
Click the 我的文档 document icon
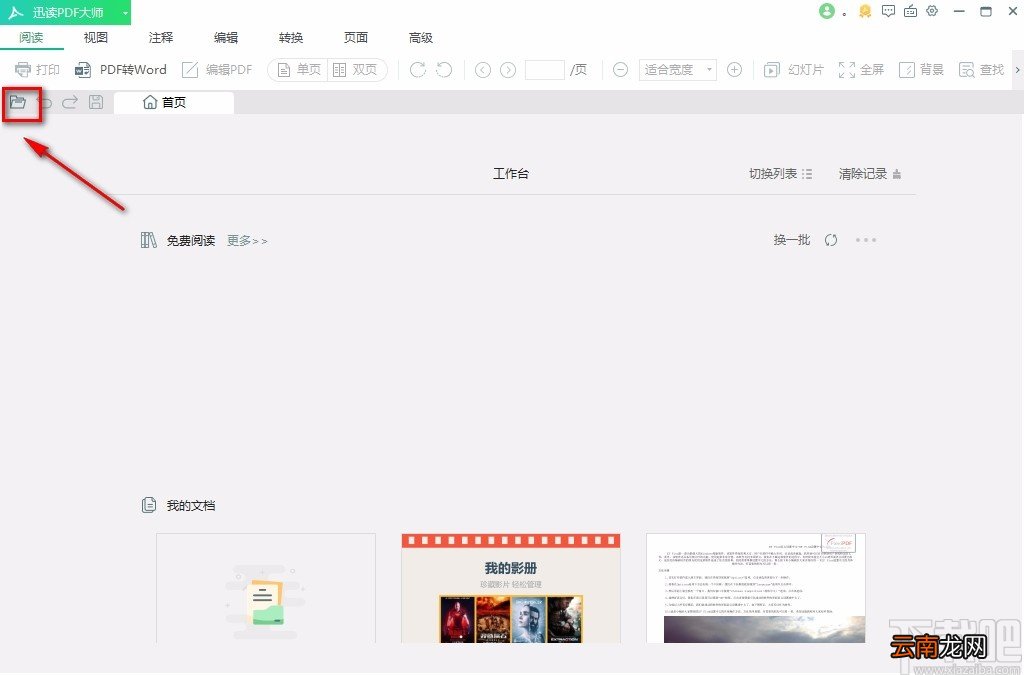pos(149,505)
